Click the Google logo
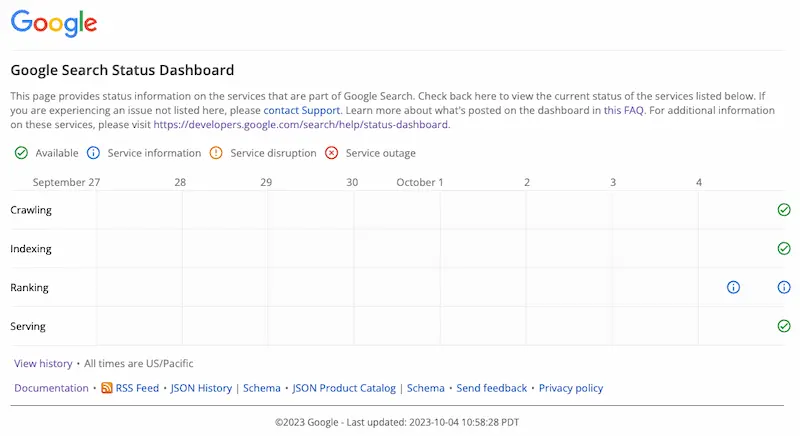 54,23
